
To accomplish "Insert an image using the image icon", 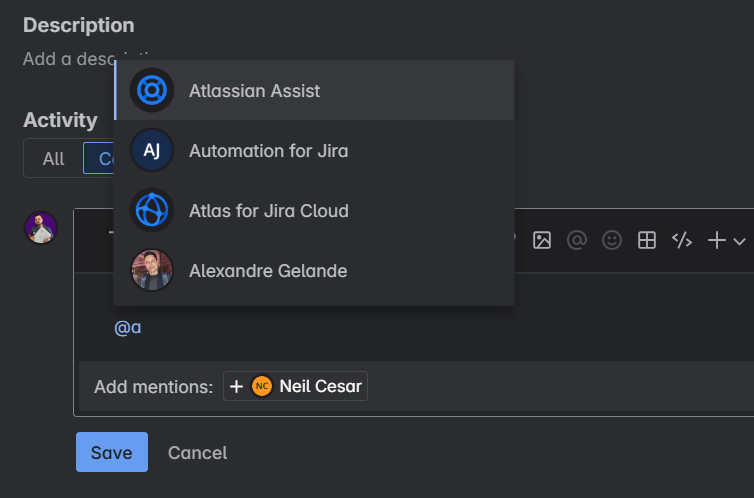I will pos(542,240).
